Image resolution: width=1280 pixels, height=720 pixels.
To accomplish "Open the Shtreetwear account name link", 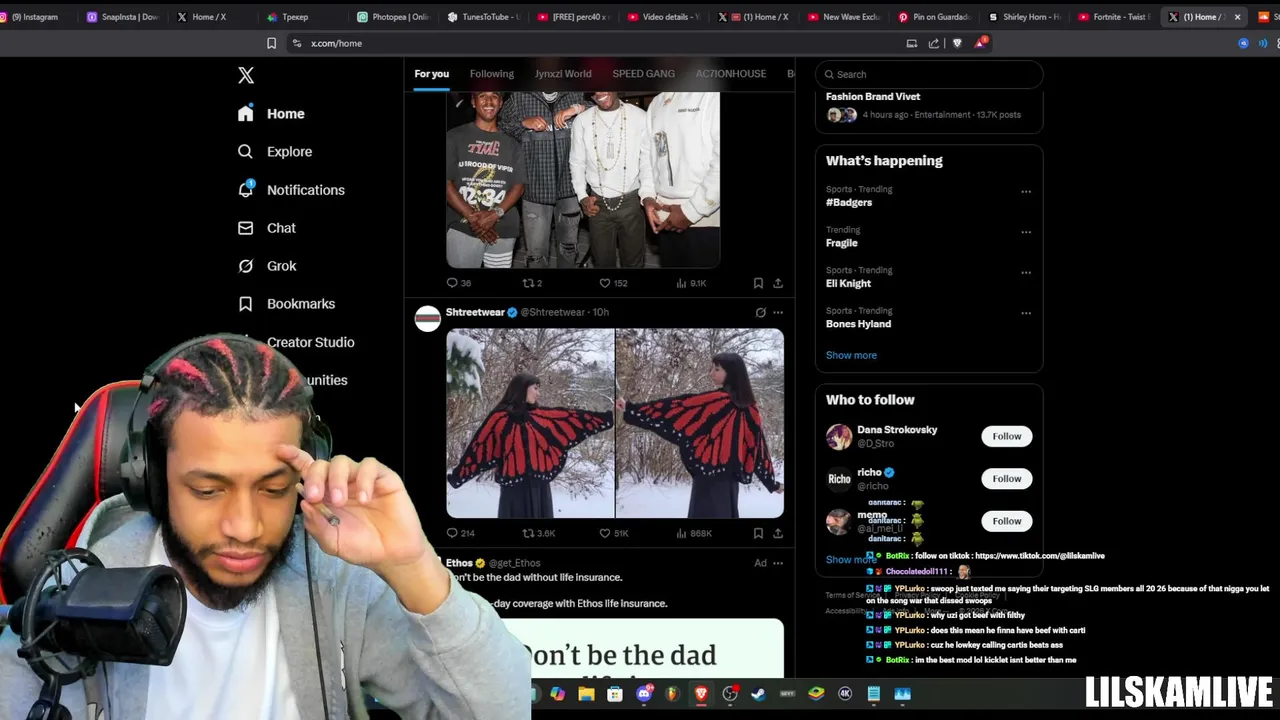I will coord(475,312).
